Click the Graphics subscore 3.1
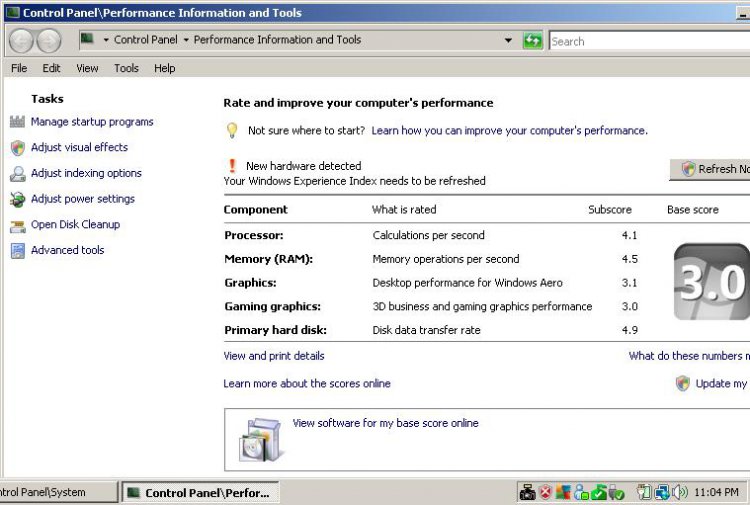This screenshot has height=505, width=750. click(629, 283)
